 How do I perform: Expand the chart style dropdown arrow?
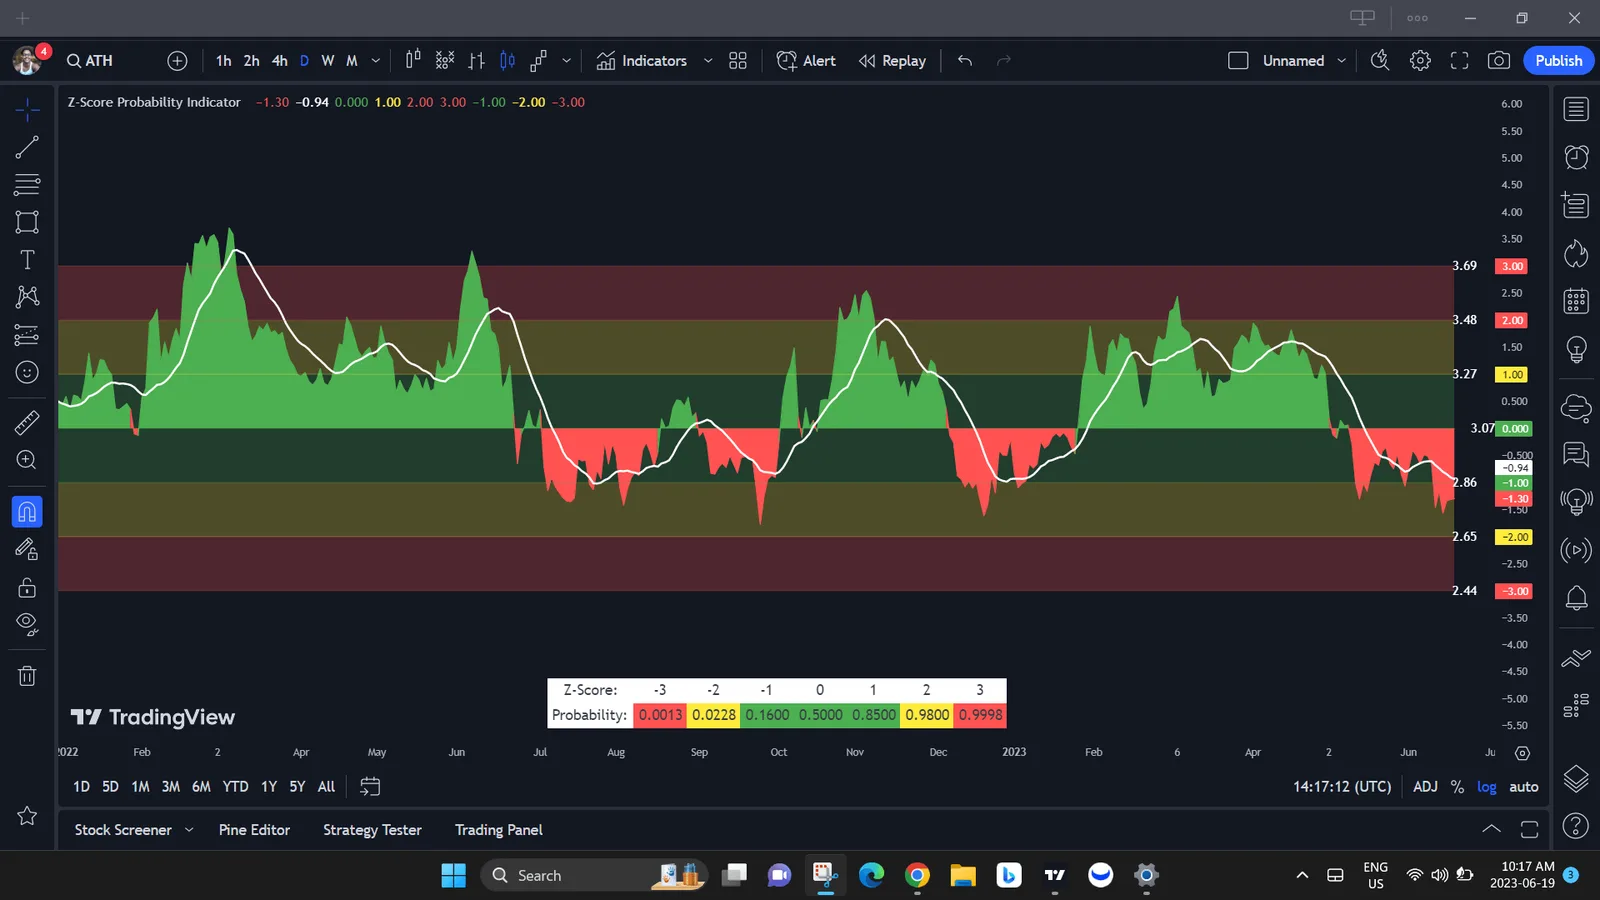click(x=567, y=61)
